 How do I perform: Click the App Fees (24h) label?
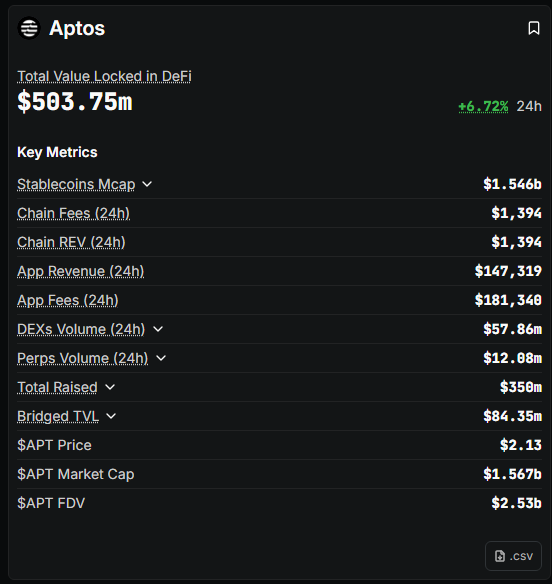(68, 301)
